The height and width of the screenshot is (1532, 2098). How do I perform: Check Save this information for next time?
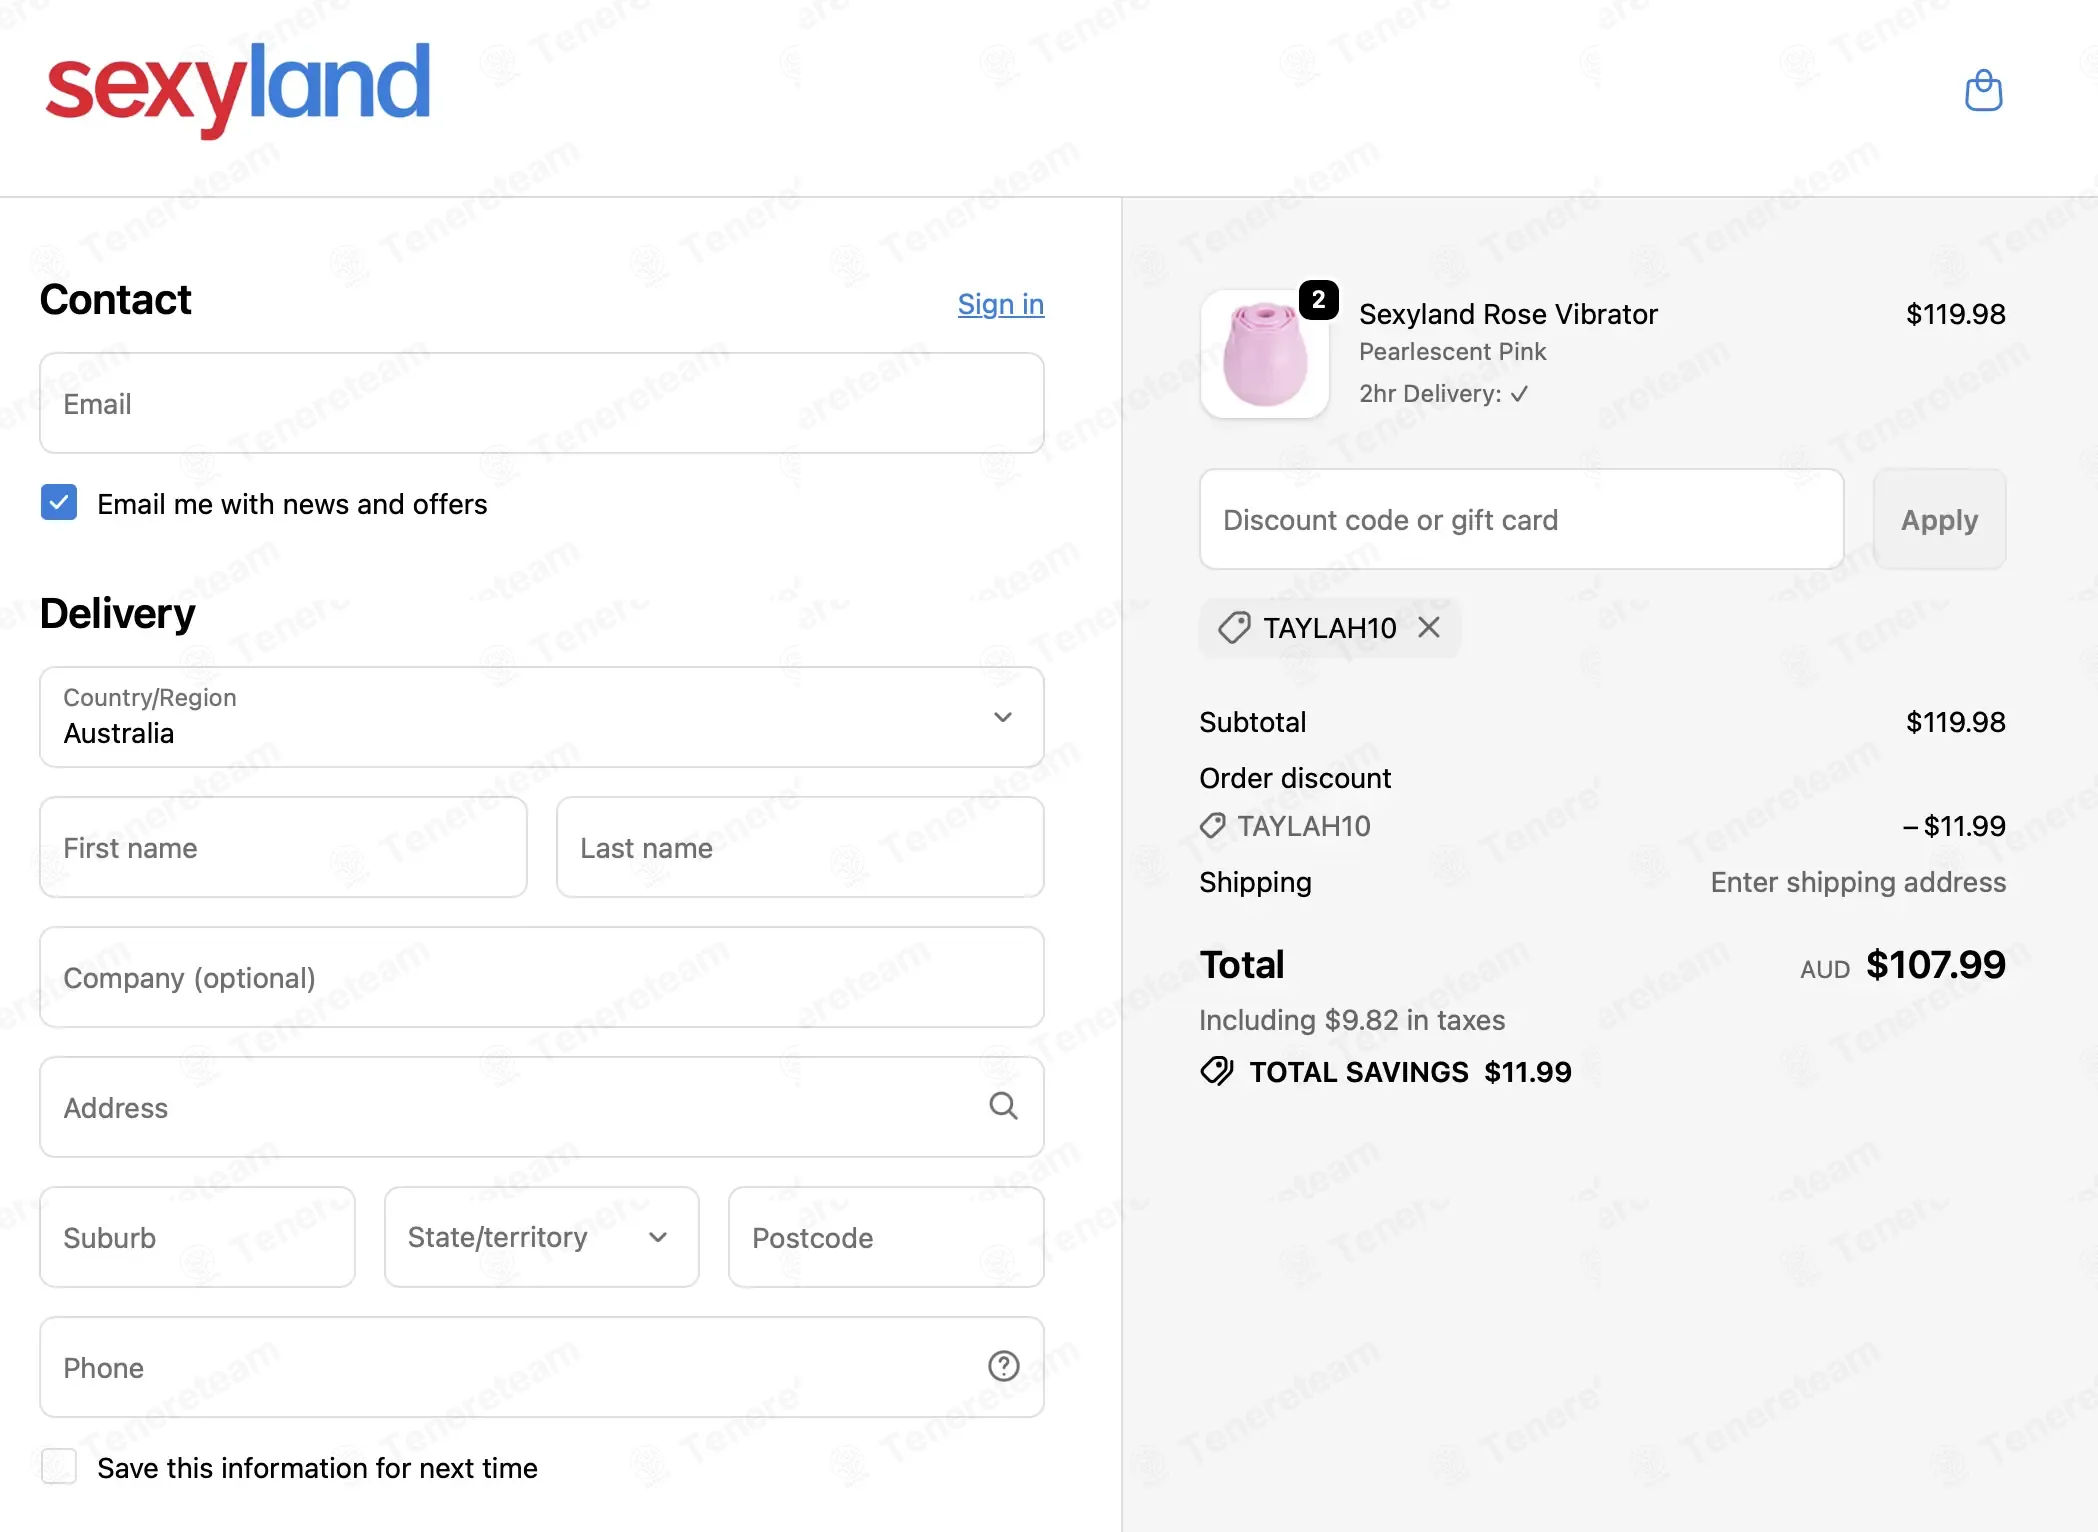pos(59,1466)
